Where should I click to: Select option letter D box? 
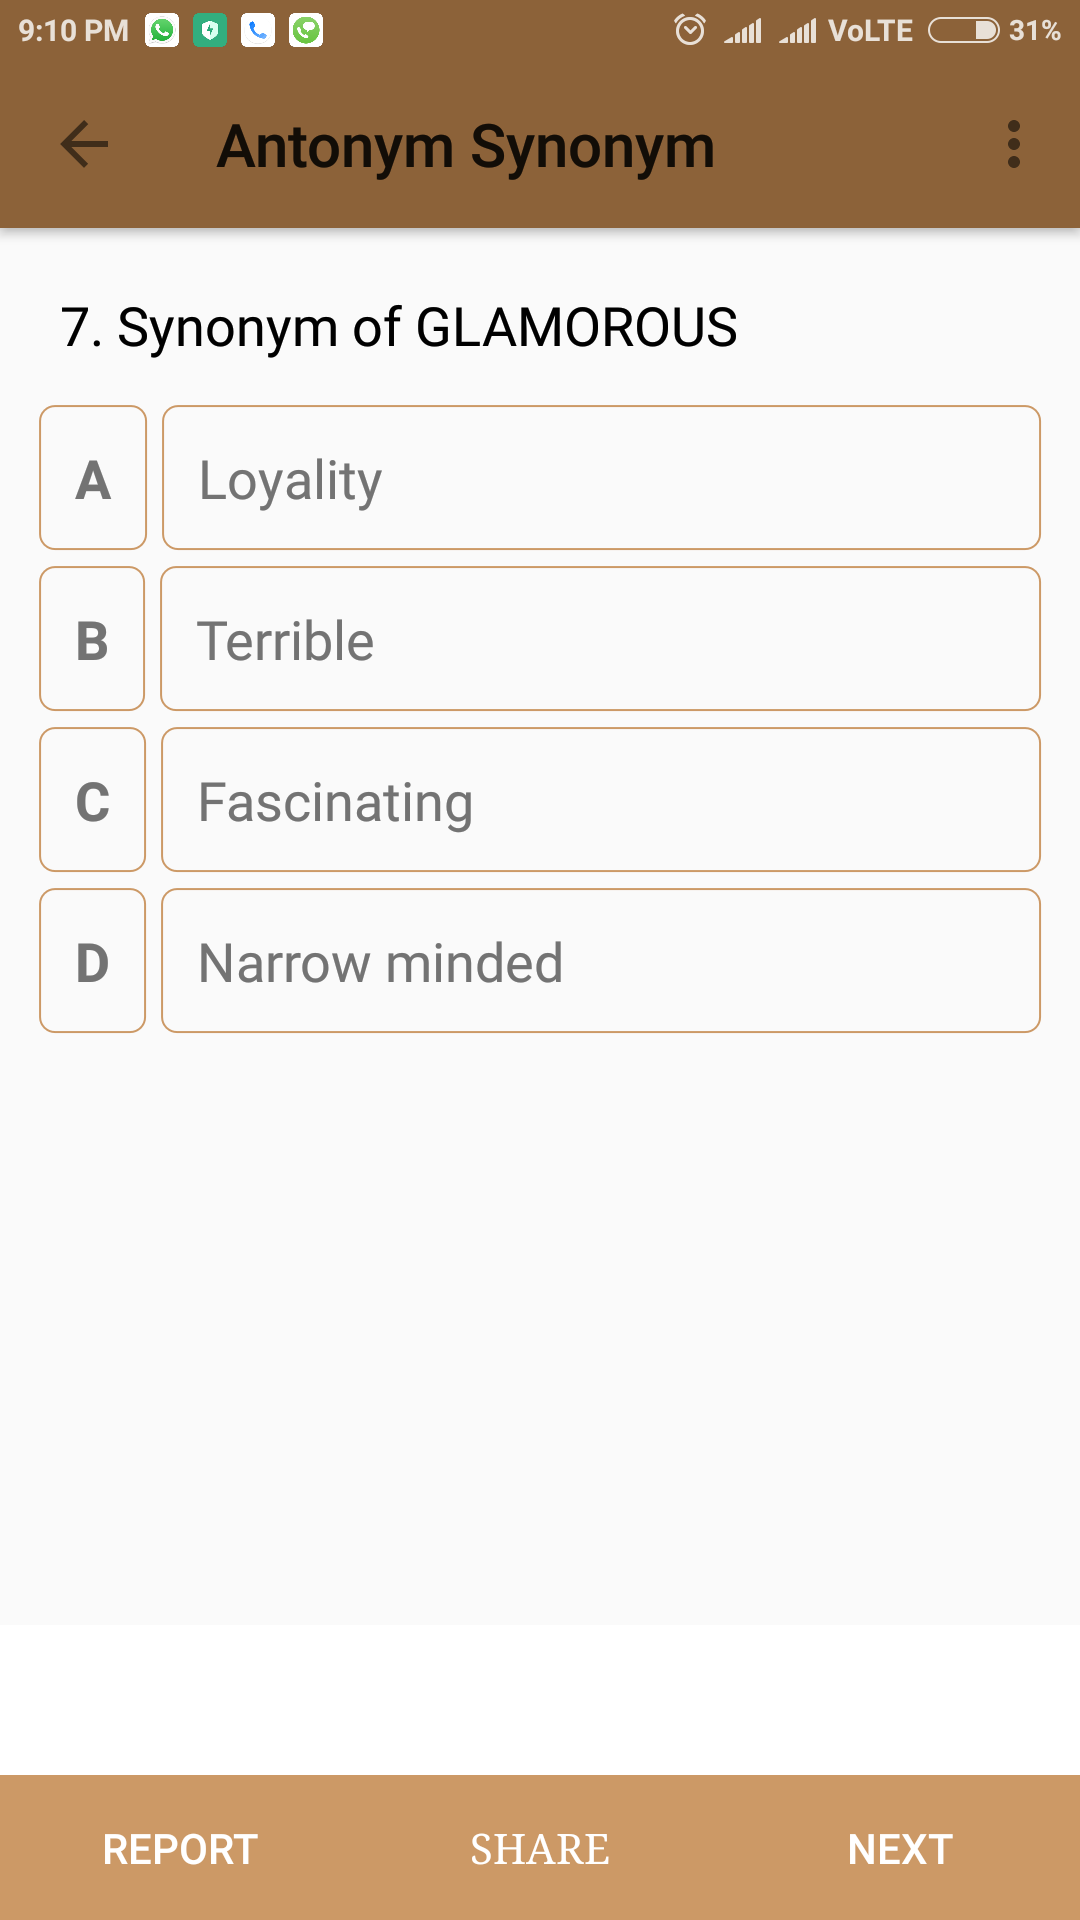(x=93, y=961)
